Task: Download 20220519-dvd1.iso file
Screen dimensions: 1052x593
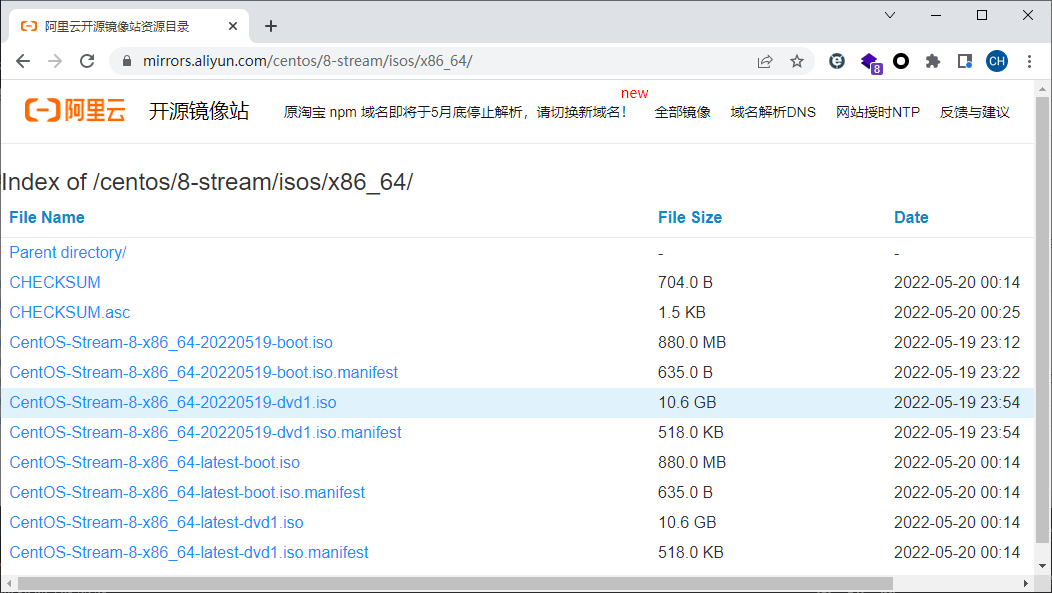Action: point(173,402)
